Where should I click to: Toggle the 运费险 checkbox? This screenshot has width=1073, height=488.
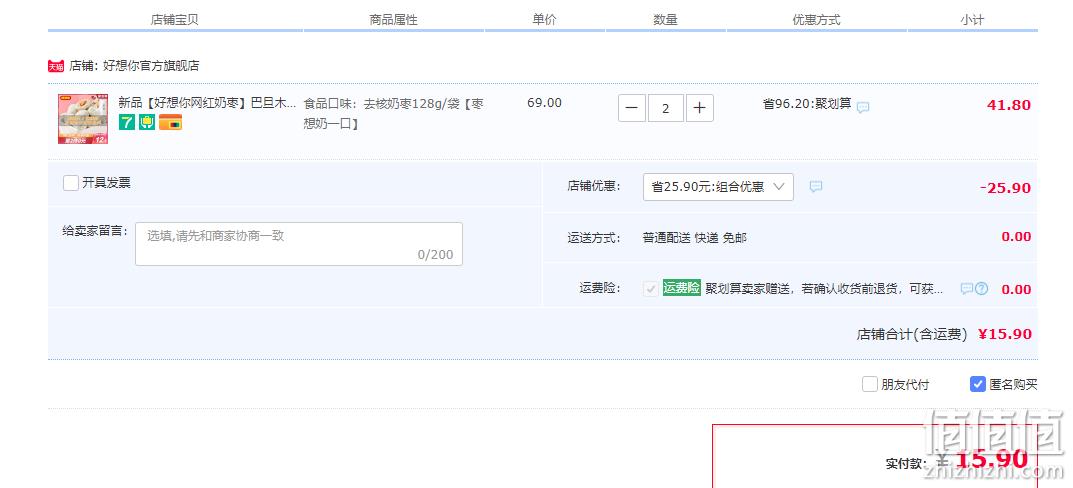[651, 289]
